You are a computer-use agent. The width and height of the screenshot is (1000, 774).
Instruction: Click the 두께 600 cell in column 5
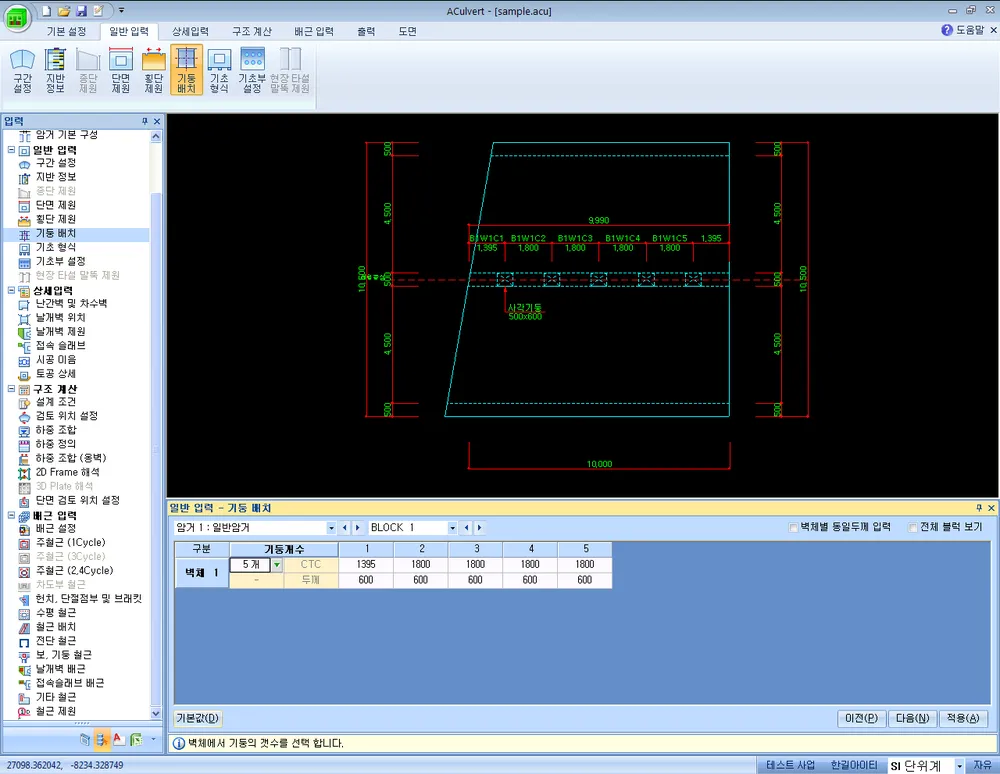585,580
